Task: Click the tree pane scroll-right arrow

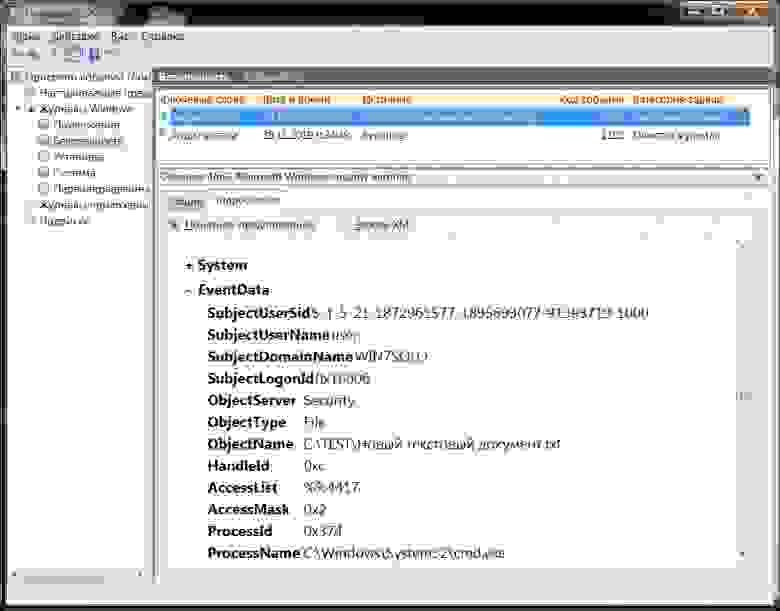Action: point(140,575)
